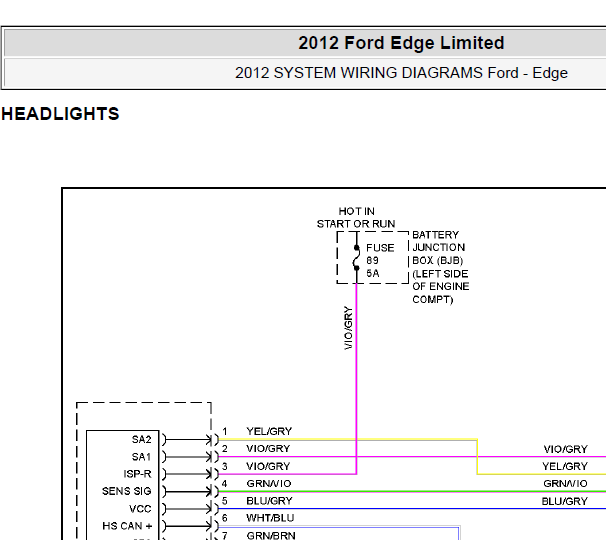Viewport: 606px width, 540px height.
Task: Click the vertical VIO/GRY label below the fuse
Action: [348, 328]
